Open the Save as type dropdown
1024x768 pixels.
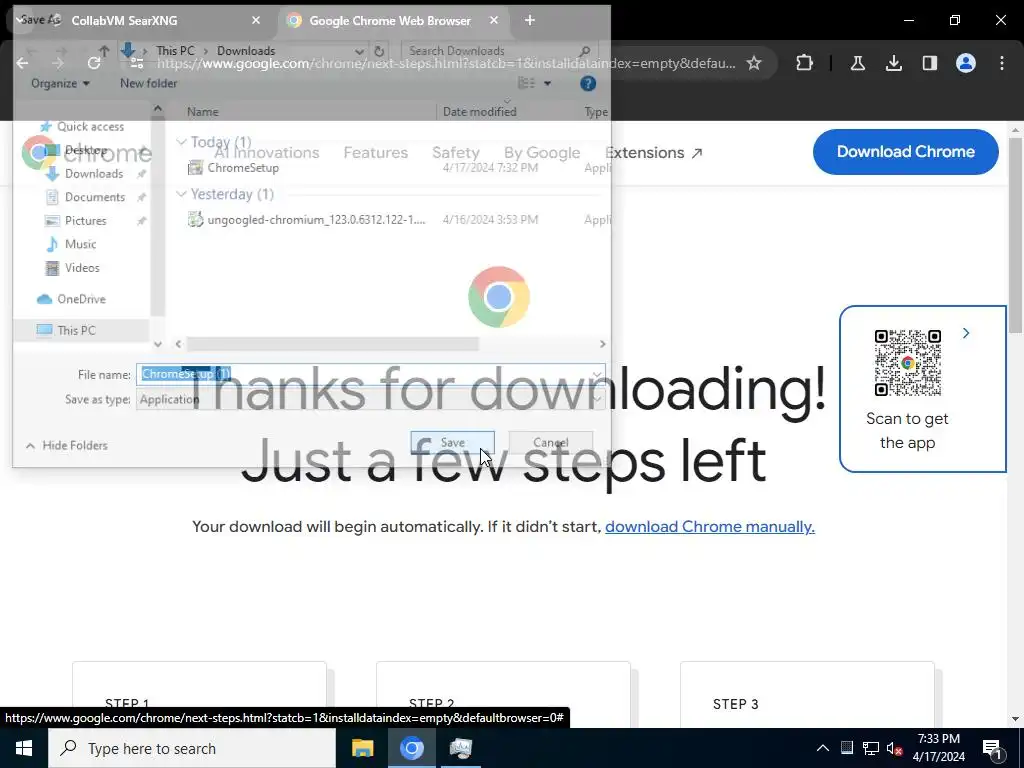click(x=370, y=399)
